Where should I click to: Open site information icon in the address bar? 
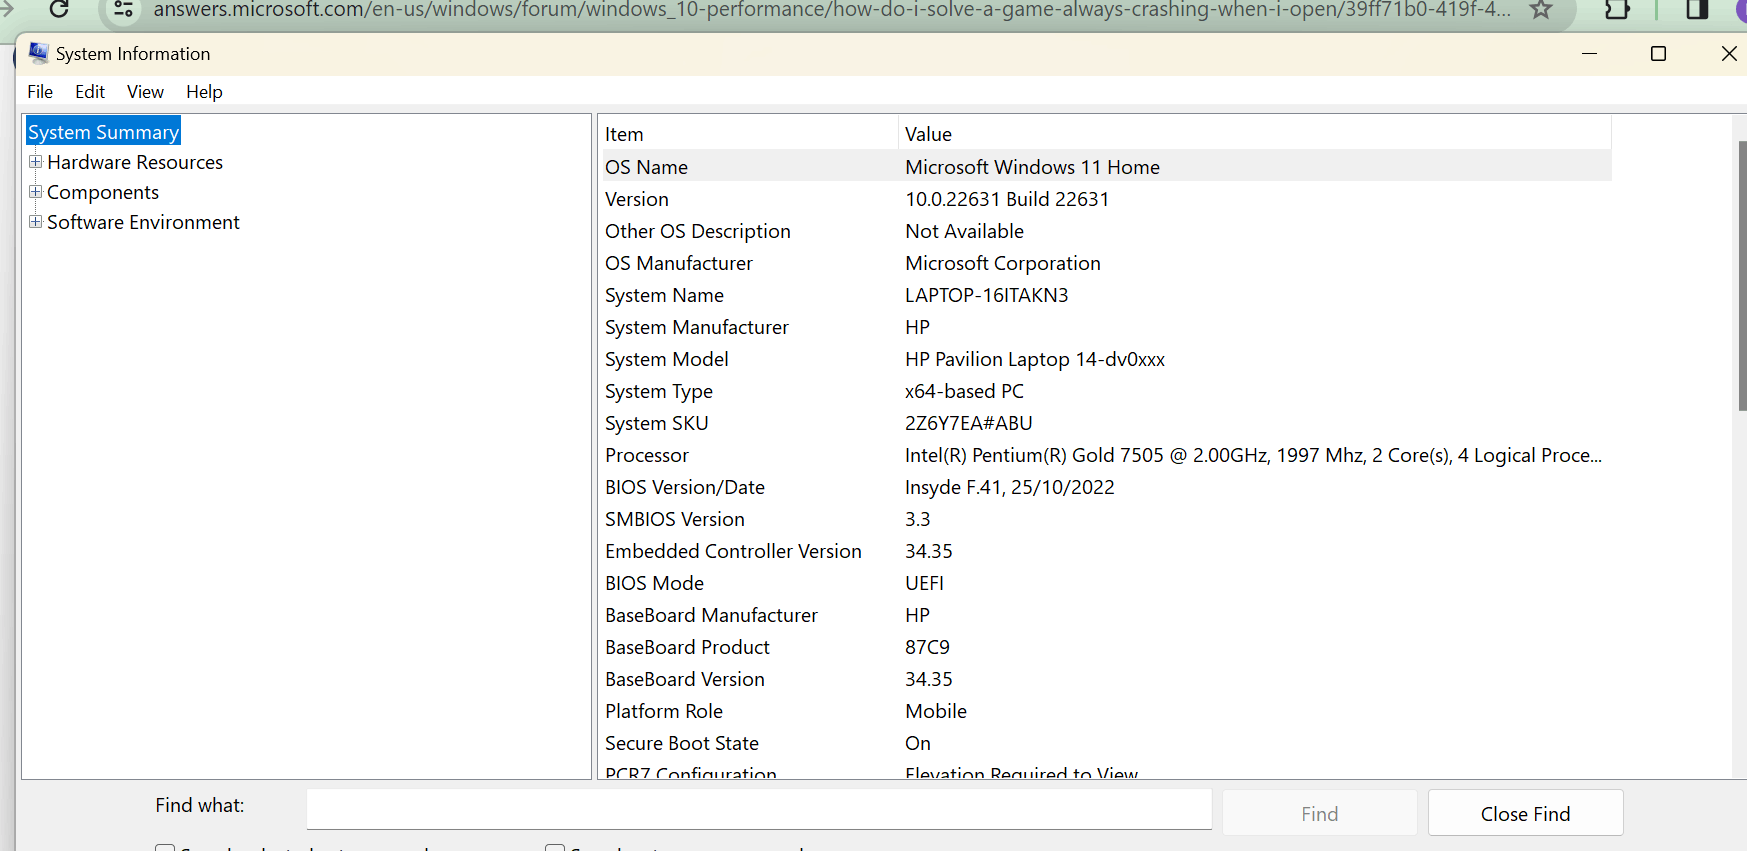pos(123,9)
